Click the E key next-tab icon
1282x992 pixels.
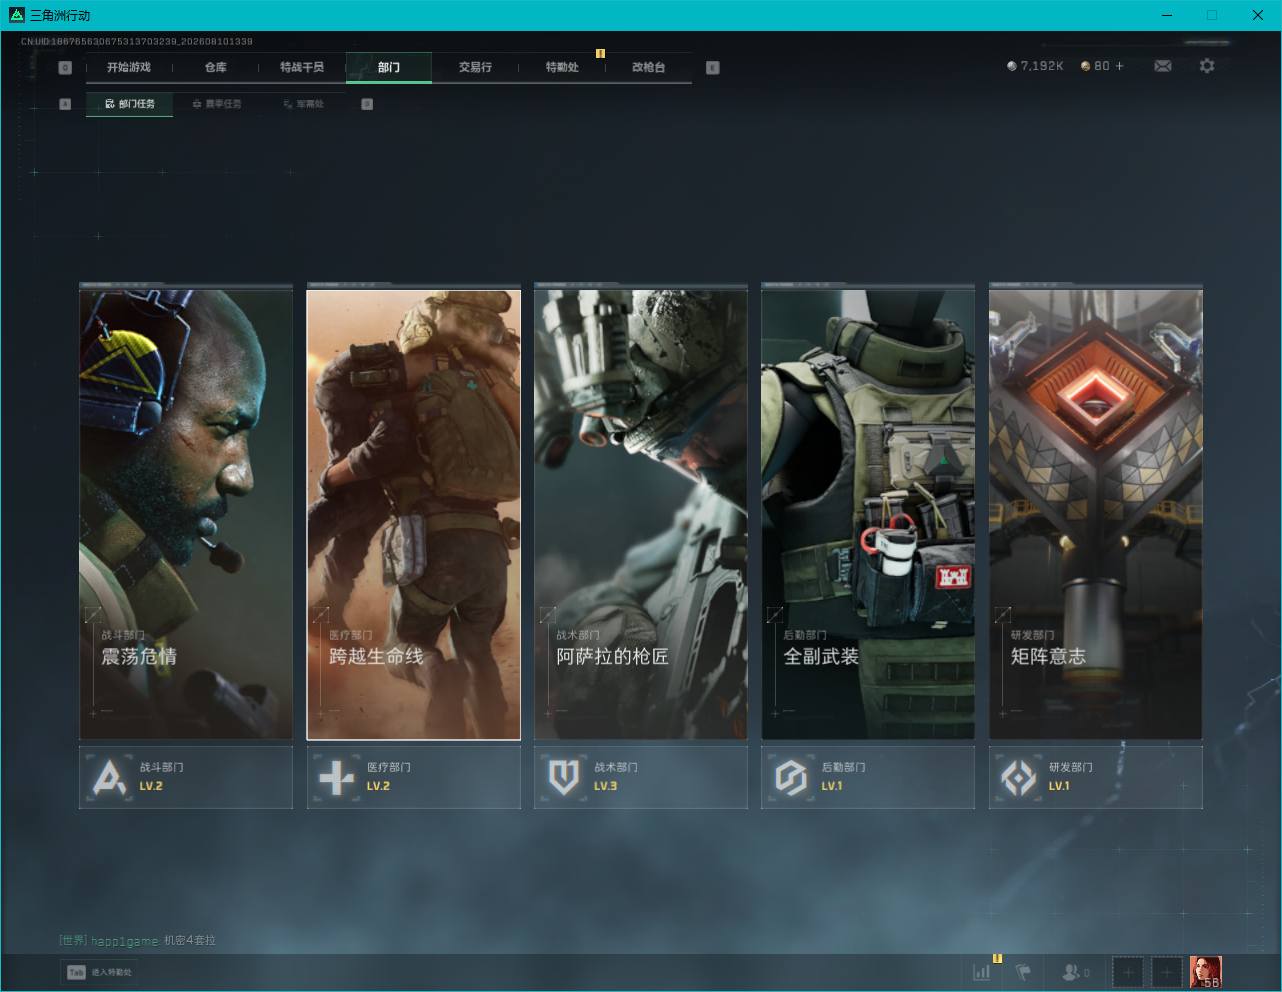712,67
